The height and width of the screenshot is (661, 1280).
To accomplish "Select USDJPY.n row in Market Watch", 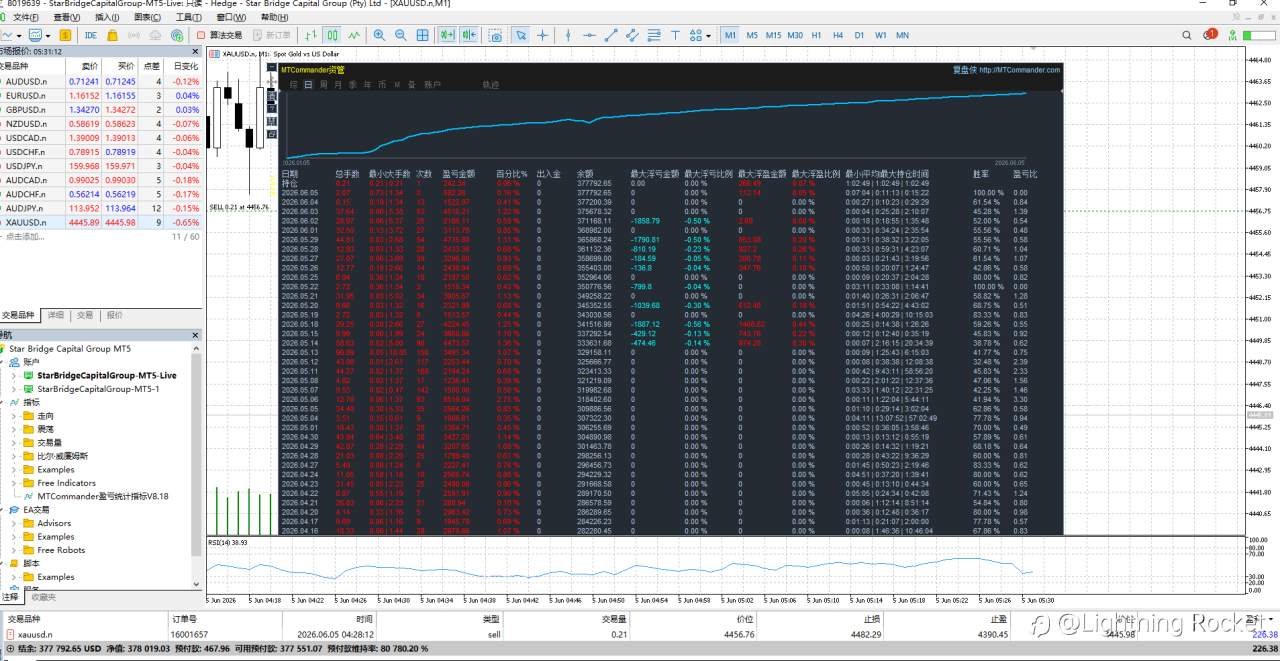I will [x=100, y=166].
